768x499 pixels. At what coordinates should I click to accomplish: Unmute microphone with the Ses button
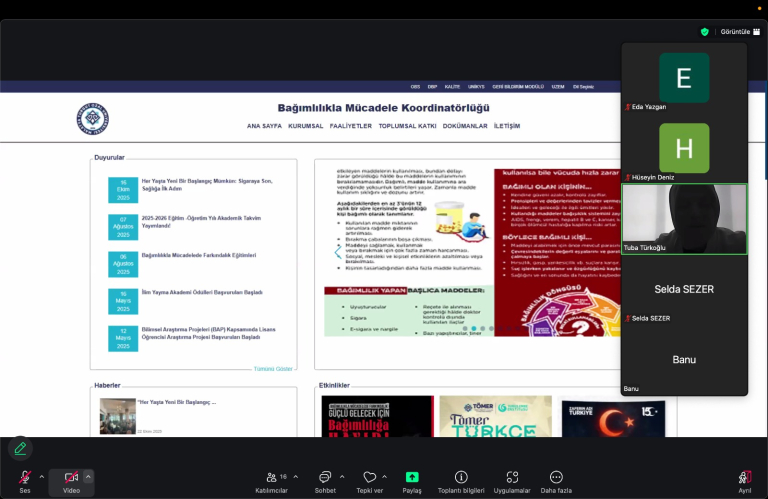pyautogui.click(x=24, y=478)
